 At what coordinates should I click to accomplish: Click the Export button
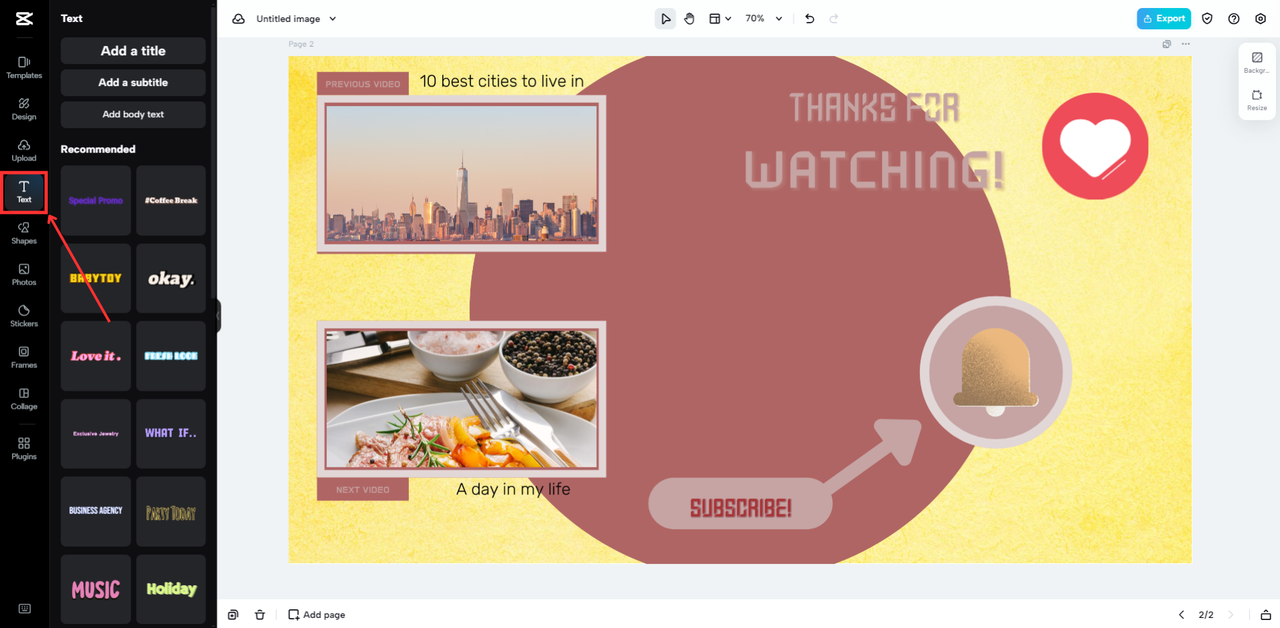tap(1164, 19)
